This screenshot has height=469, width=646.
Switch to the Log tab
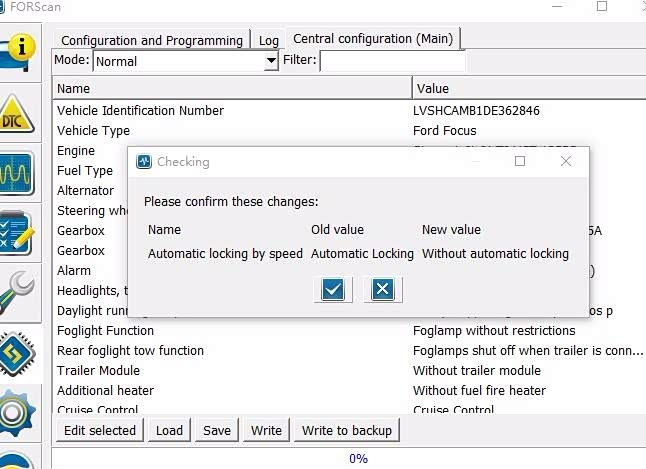[269, 40]
